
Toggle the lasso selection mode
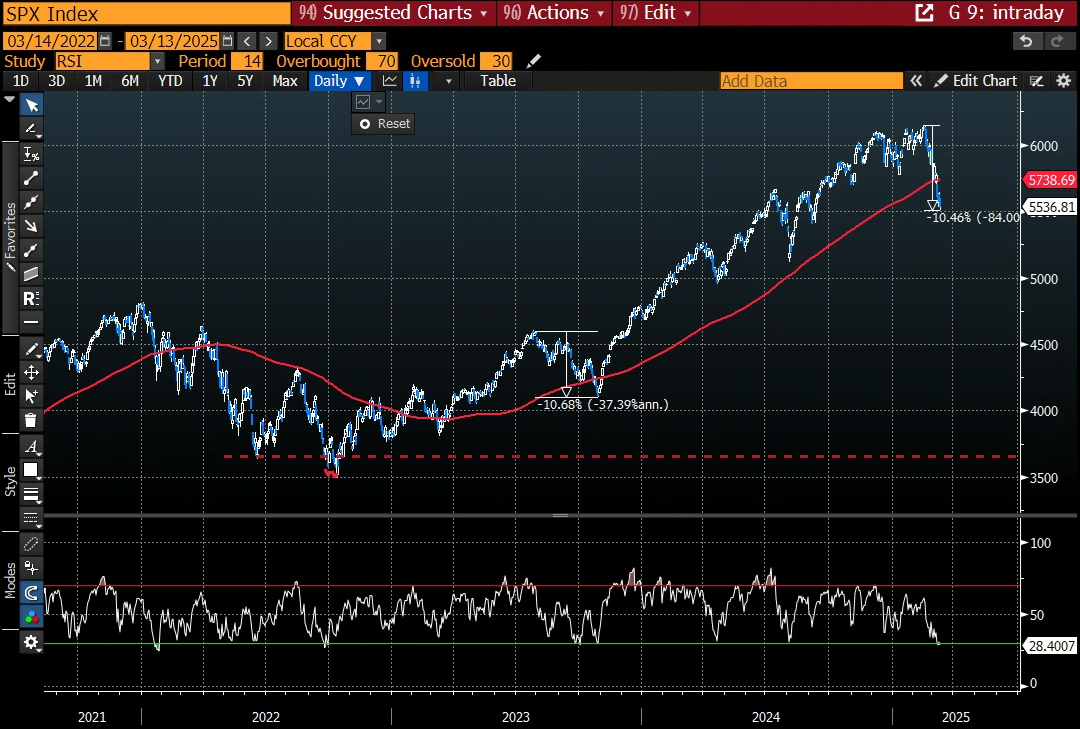click(32, 544)
